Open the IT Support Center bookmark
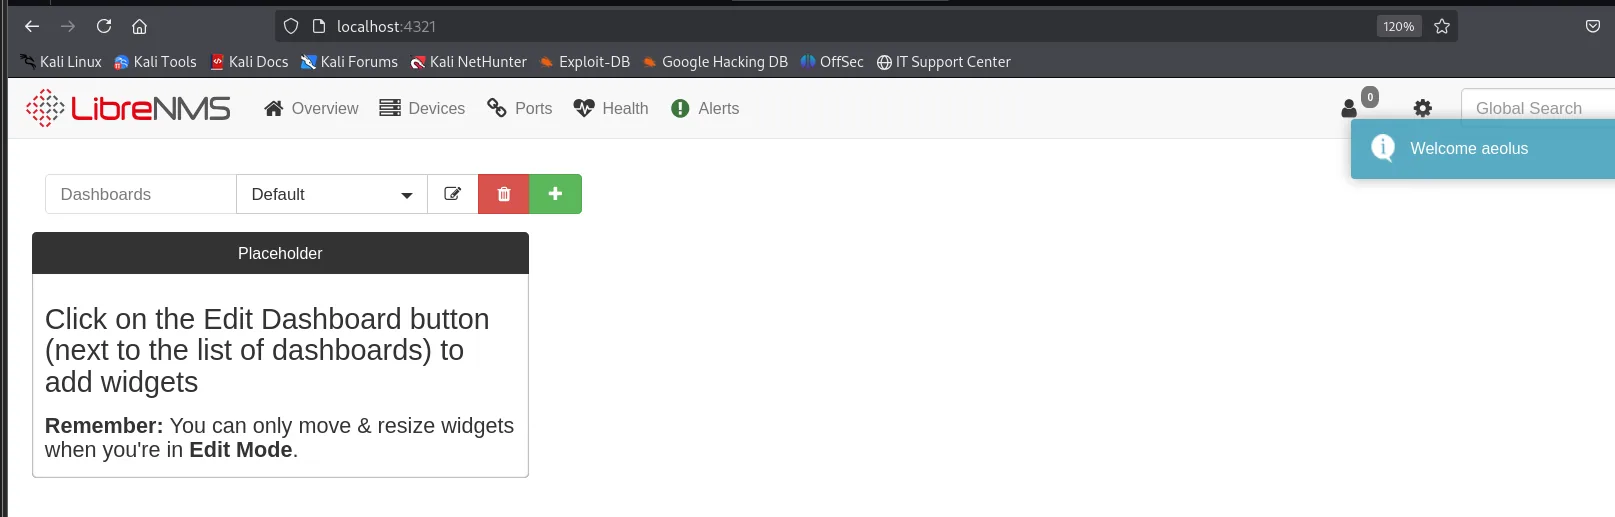 coord(944,62)
